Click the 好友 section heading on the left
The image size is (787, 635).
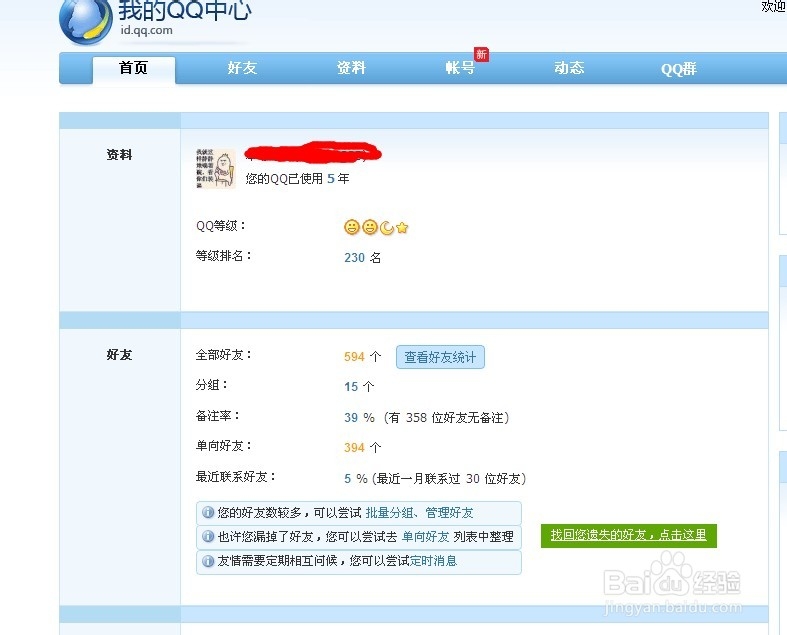tap(119, 355)
